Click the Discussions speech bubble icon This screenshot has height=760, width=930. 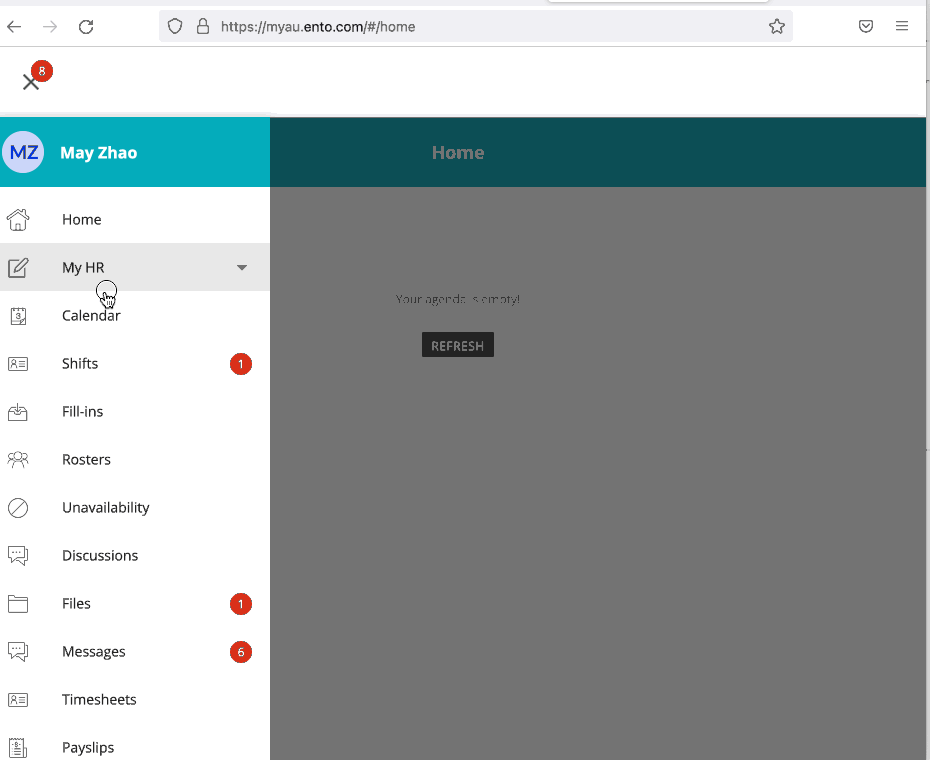(x=18, y=555)
